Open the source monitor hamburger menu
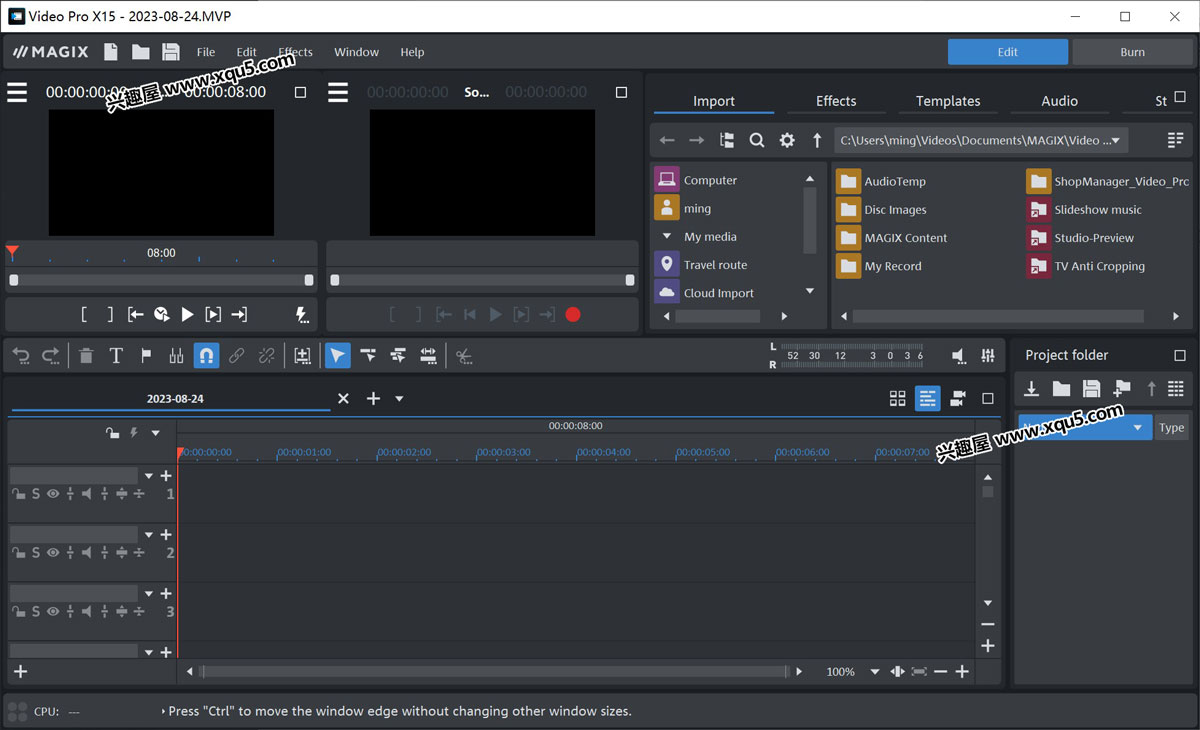This screenshot has height=730, width=1200. [x=338, y=92]
